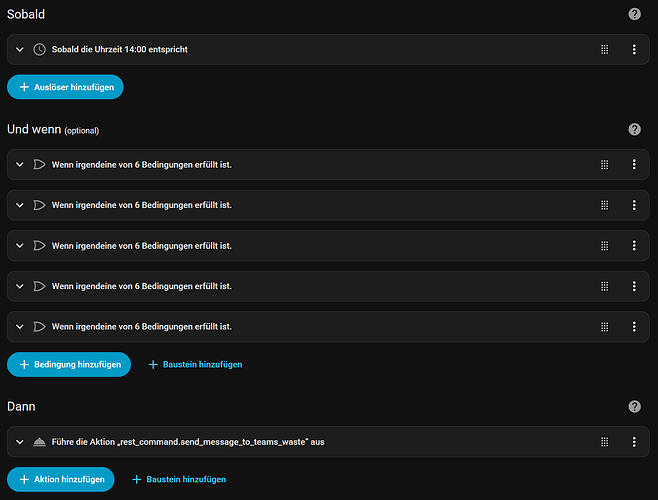The width and height of the screenshot is (658, 500).
Task: Expand the 'Sobald die Uhrzeit 14:00' trigger chevron
Action: (20, 50)
